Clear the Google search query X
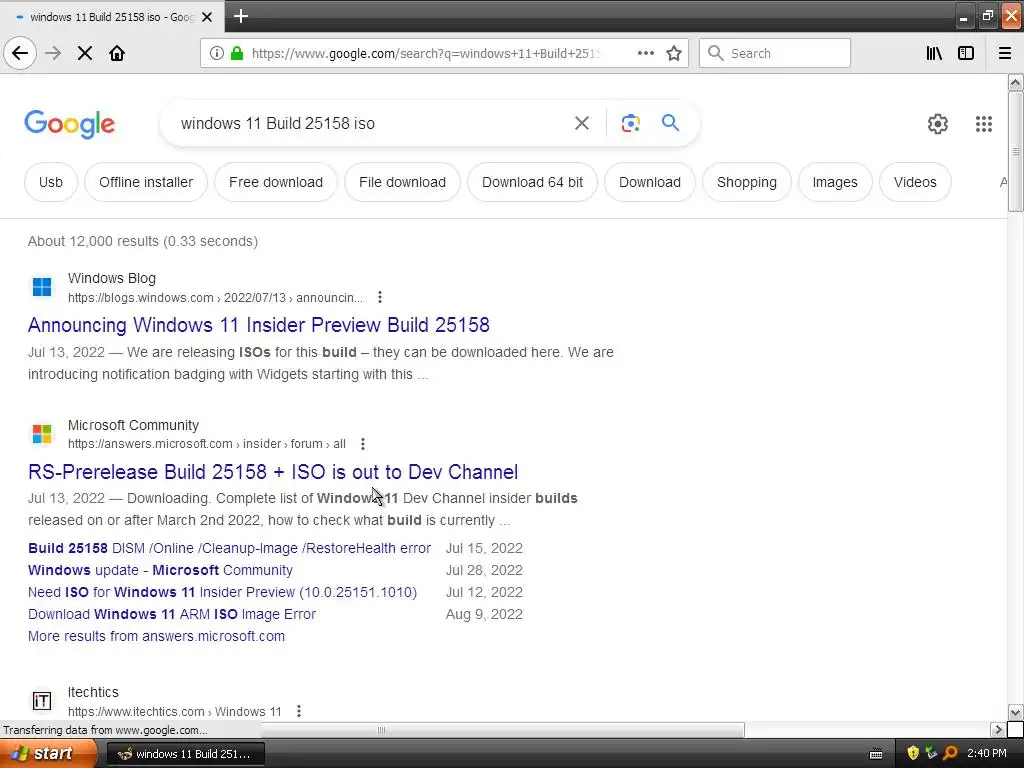This screenshot has width=1024, height=768. pyautogui.click(x=581, y=123)
